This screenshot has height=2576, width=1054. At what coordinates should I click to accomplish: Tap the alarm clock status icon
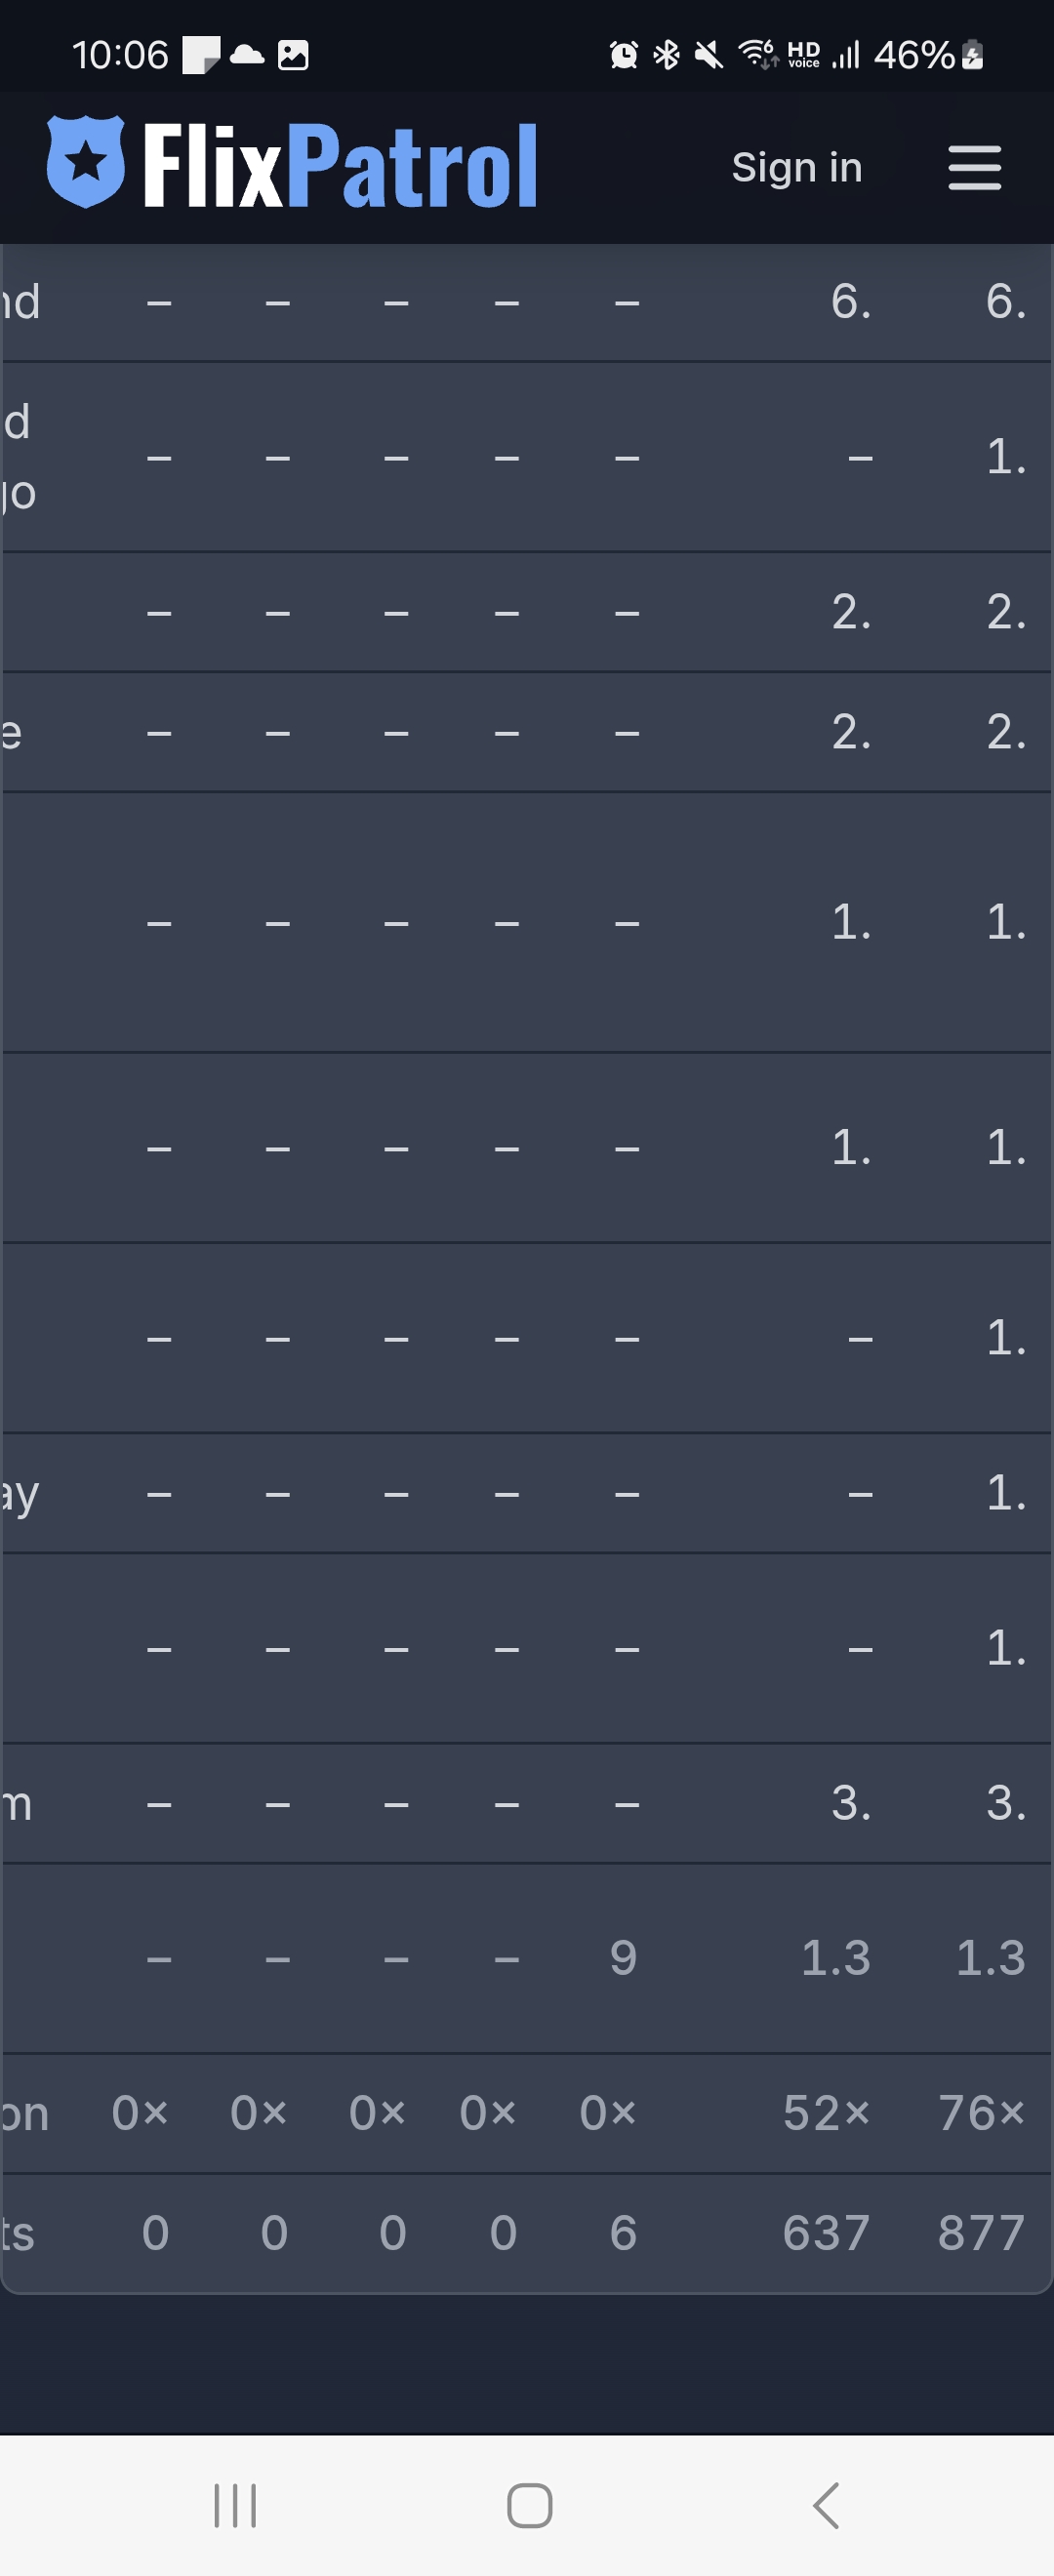[x=623, y=55]
